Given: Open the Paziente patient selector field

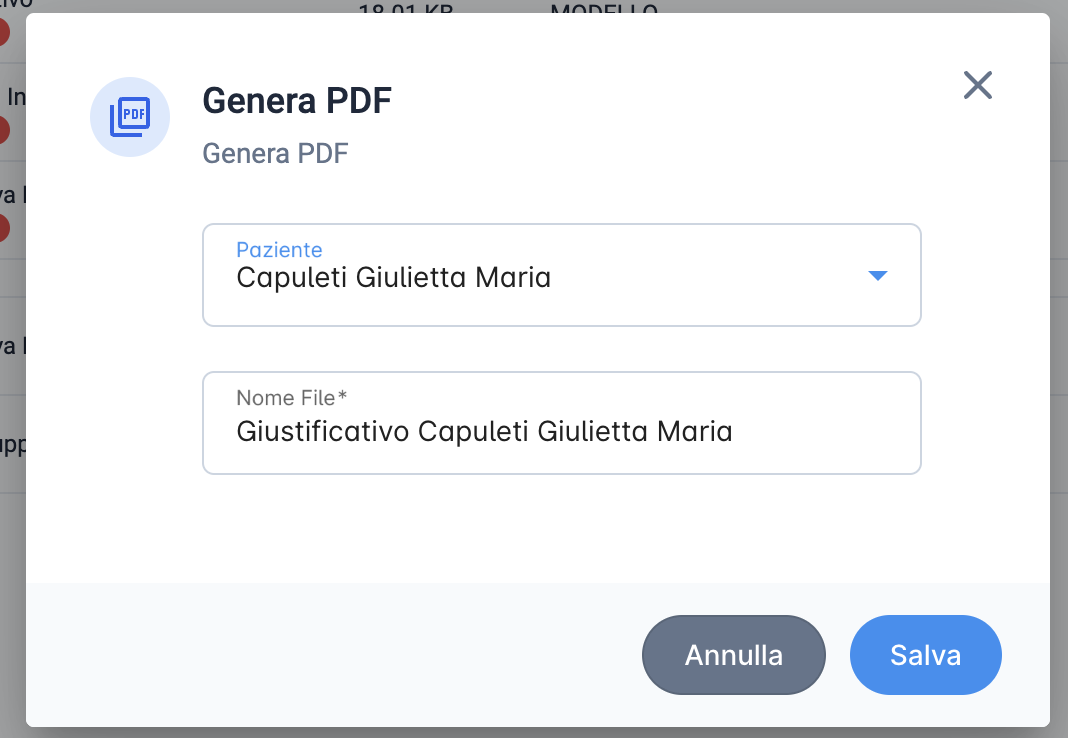Looking at the screenshot, I should pos(562,275).
